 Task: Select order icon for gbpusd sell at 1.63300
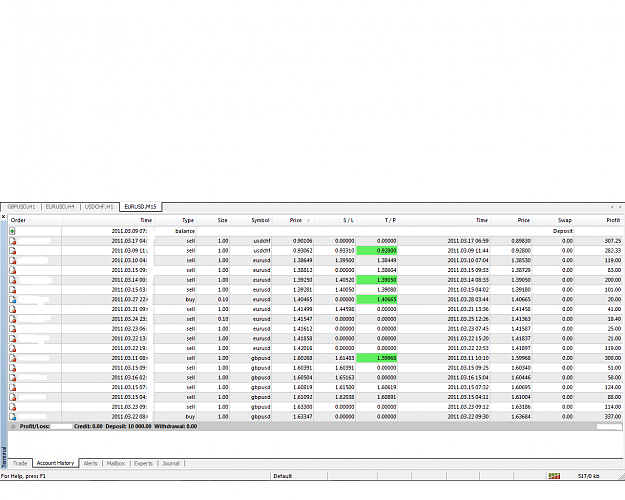[x=13, y=407]
